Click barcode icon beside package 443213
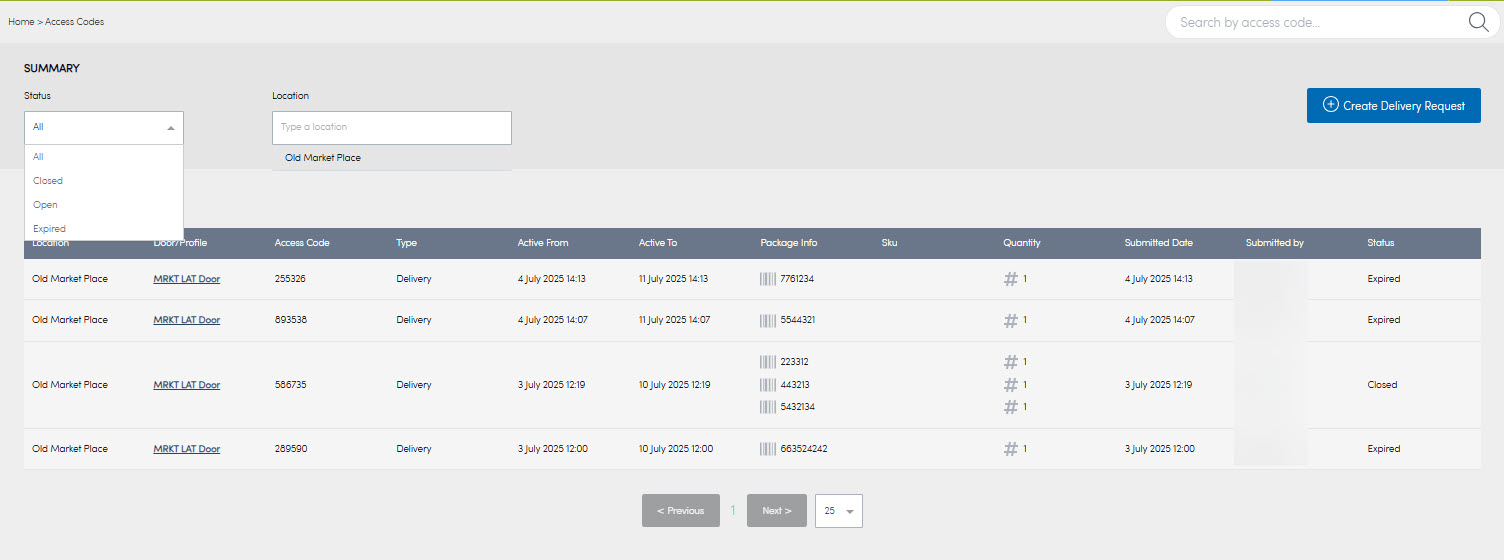The image size is (1504, 560). point(768,384)
